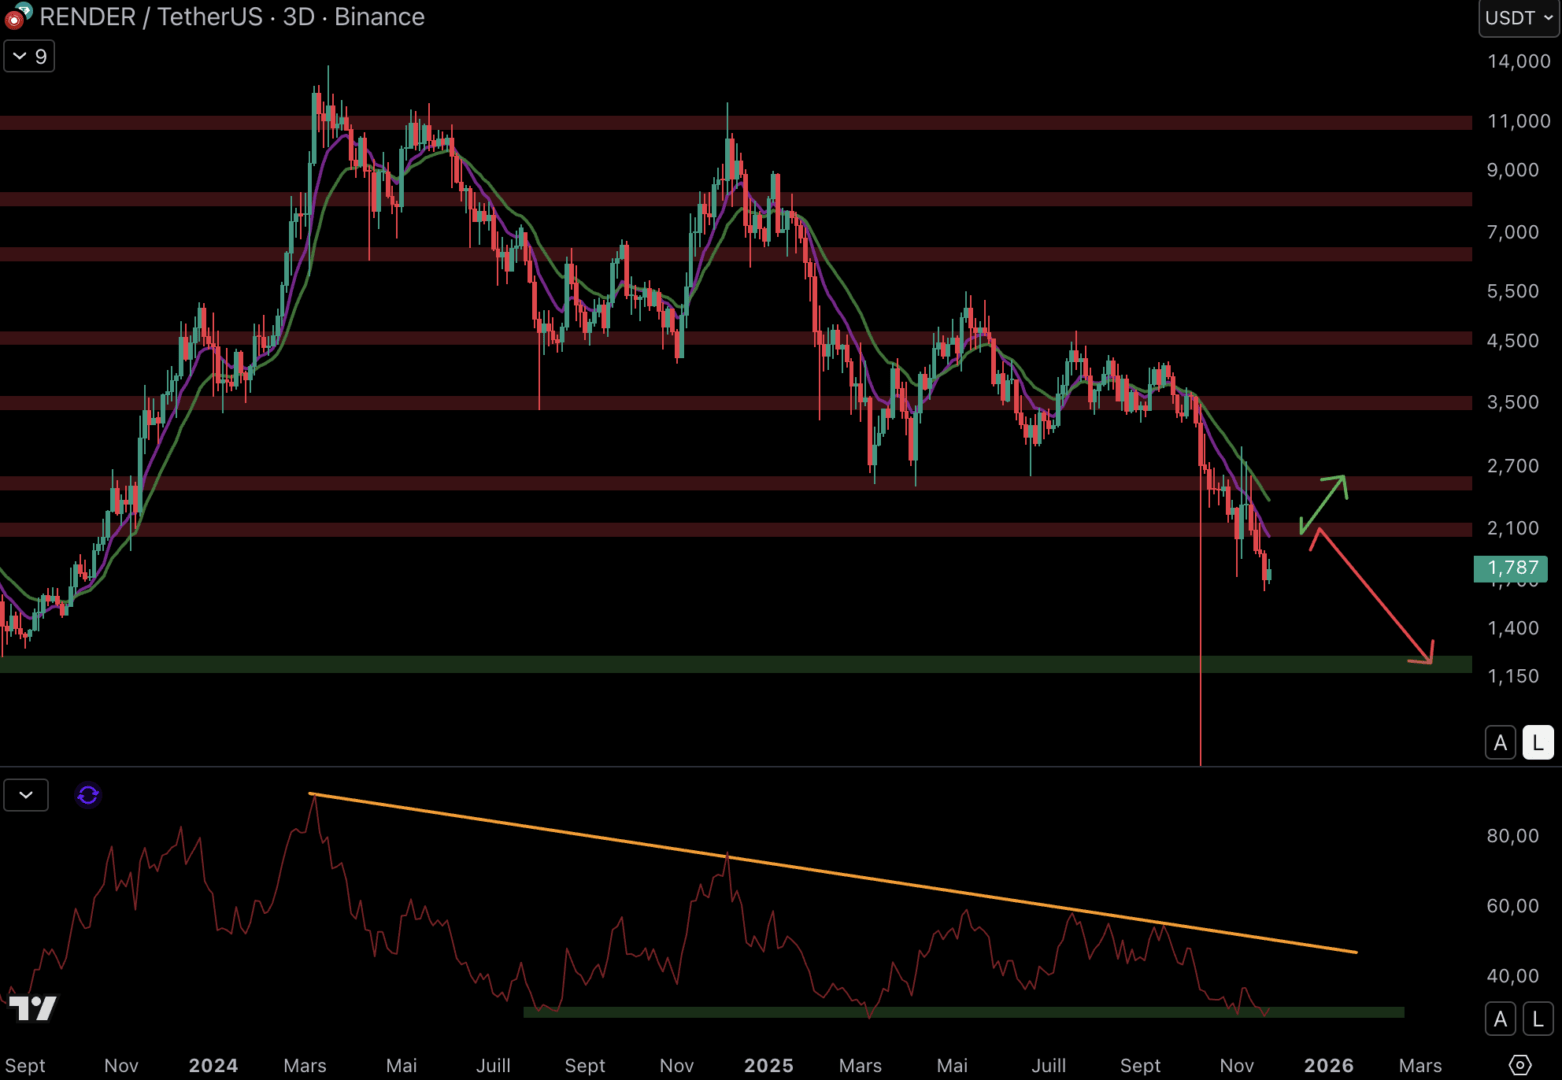This screenshot has width=1562, height=1080.
Task: Expand the oscillator pane legend chevron
Action: click(x=26, y=795)
